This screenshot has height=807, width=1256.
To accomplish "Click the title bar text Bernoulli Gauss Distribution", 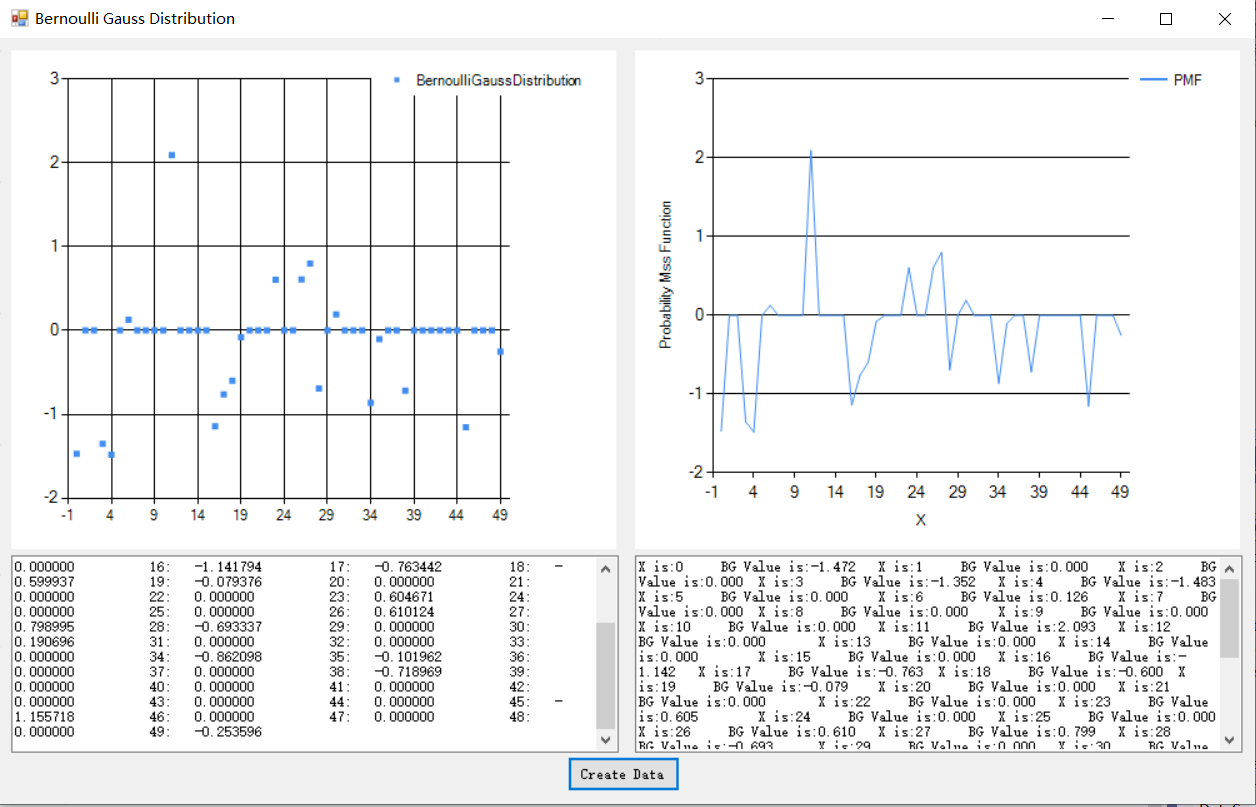I will click(134, 18).
